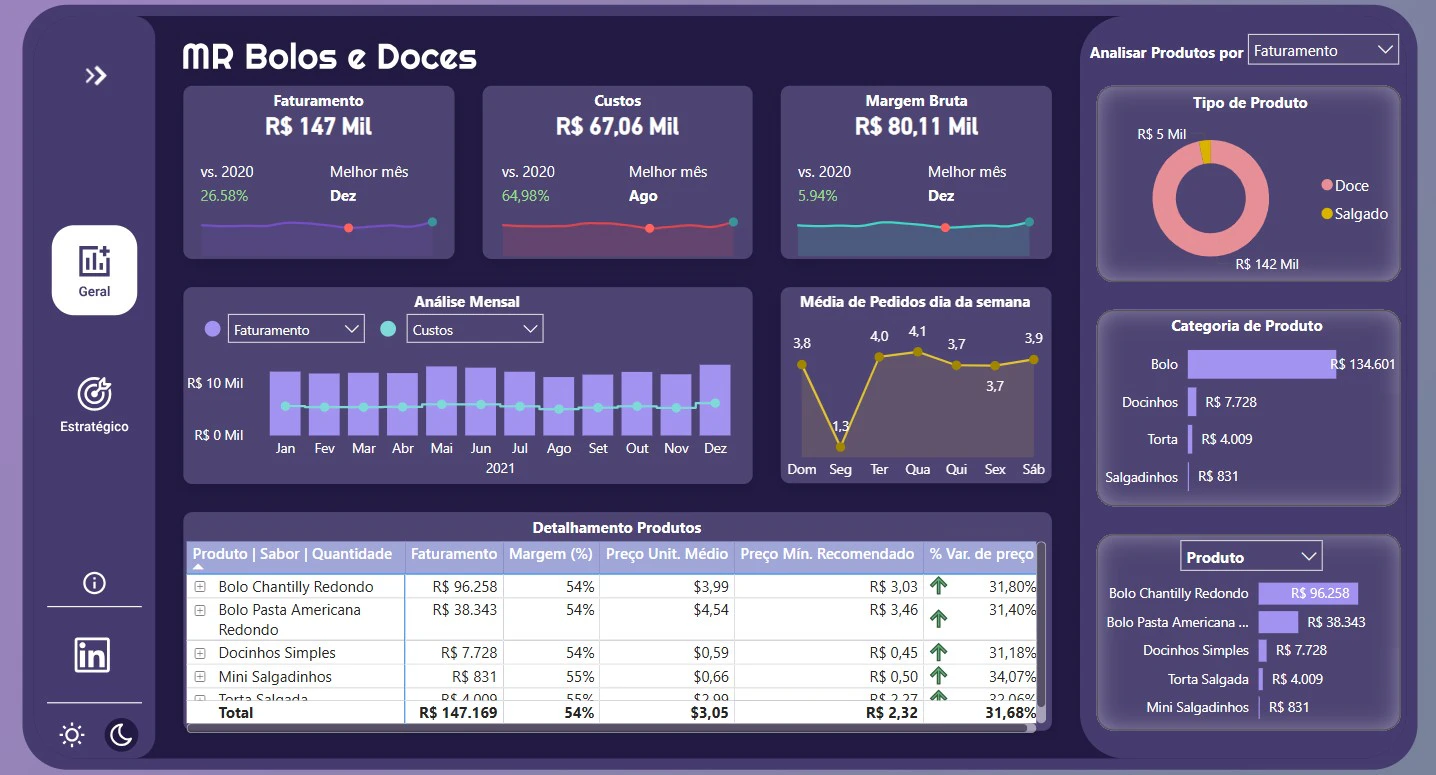The width and height of the screenshot is (1436, 775).
Task: Click the Custos KPI value R$ 67,06 Mil
Action: coord(617,127)
